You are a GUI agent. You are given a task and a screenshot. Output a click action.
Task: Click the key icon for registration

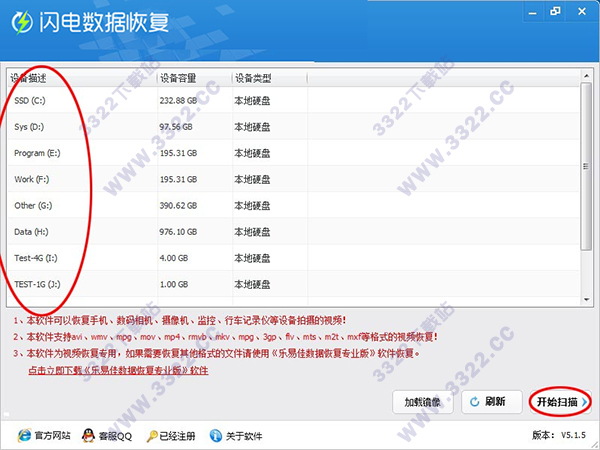(152, 436)
